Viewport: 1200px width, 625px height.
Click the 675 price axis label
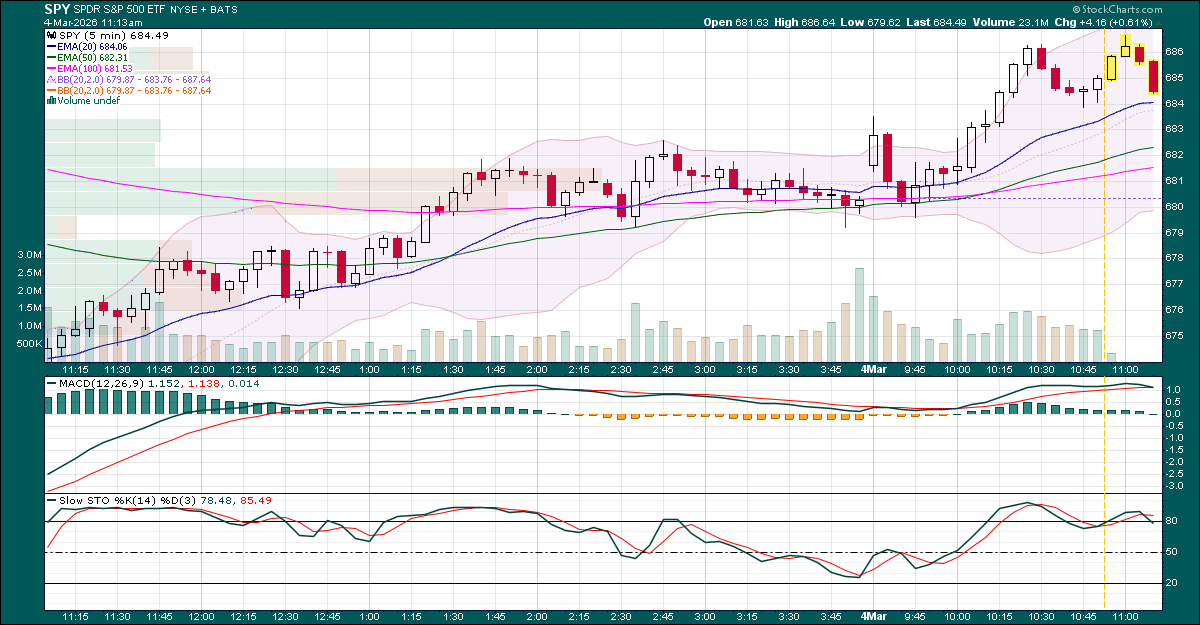tap(1176, 336)
